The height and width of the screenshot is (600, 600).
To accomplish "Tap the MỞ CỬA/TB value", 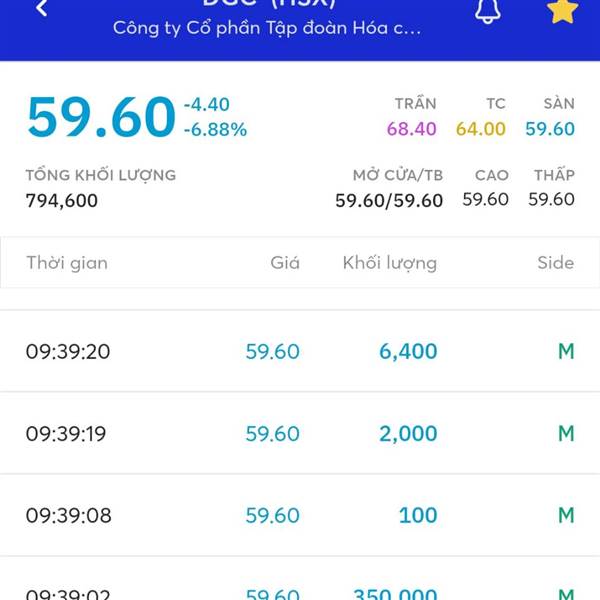I will coord(389,200).
